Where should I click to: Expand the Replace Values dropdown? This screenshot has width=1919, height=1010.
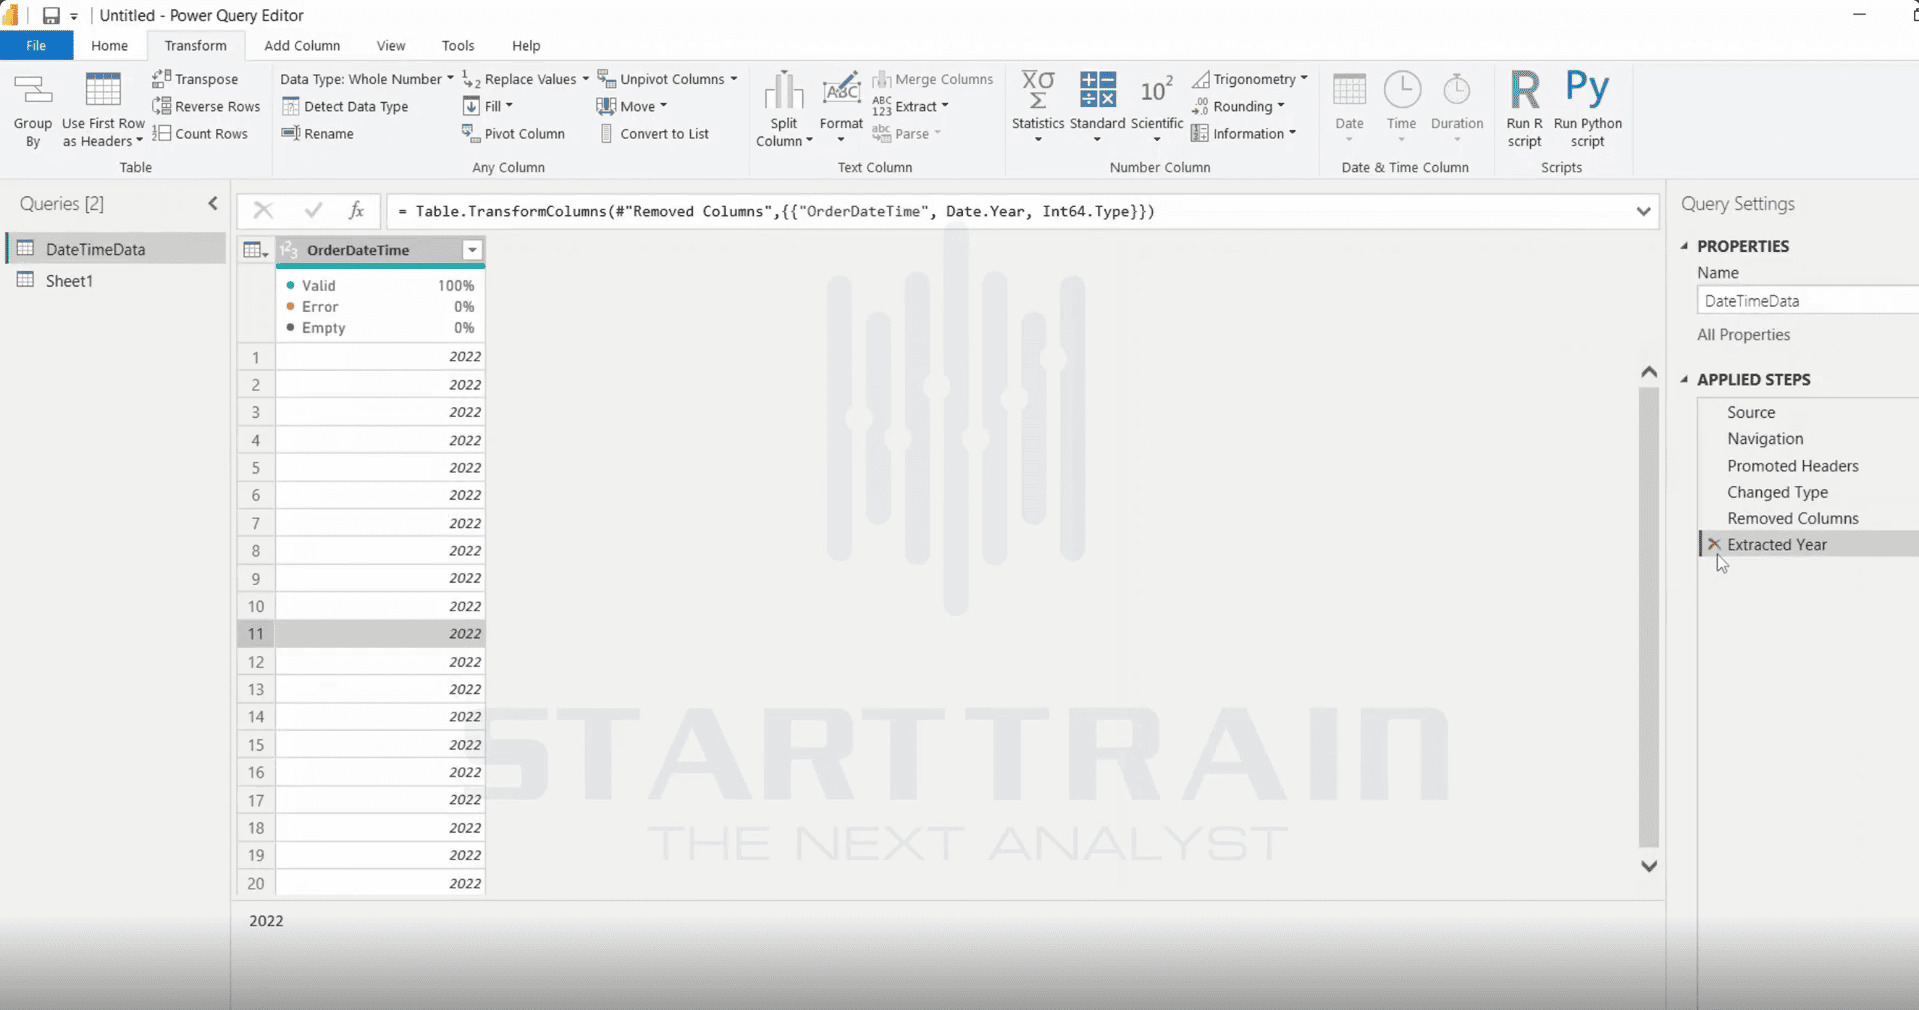click(x=586, y=79)
